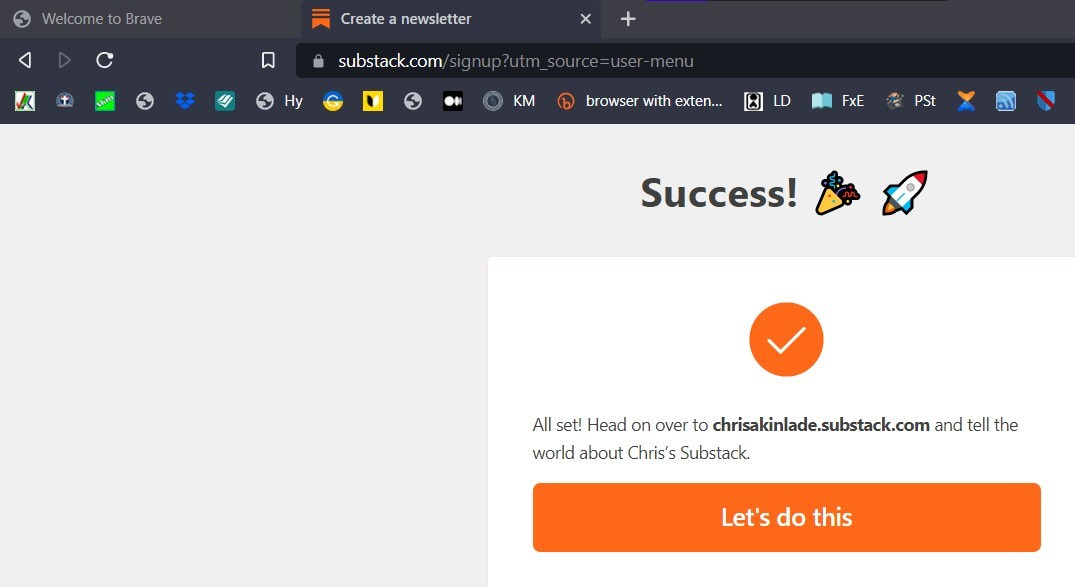The height and width of the screenshot is (587, 1075).
Task: Go forward using the forward arrow
Action: pos(64,60)
